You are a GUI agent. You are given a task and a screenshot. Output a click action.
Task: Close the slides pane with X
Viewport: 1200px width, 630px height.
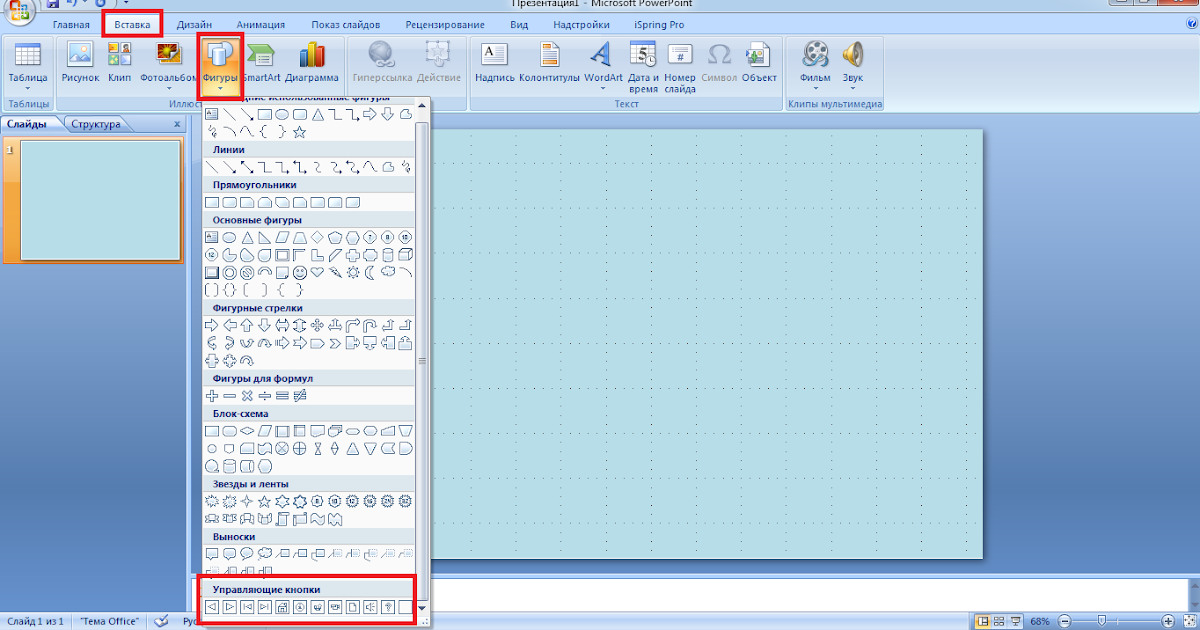tap(177, 124)
